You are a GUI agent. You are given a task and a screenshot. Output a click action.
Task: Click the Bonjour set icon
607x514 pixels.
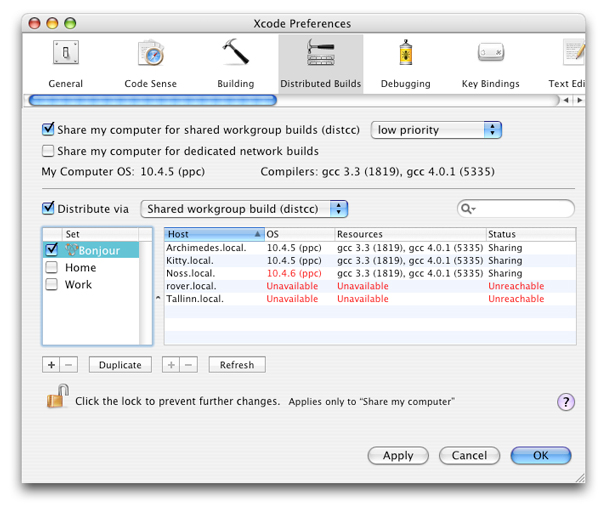tap(71, 250)
